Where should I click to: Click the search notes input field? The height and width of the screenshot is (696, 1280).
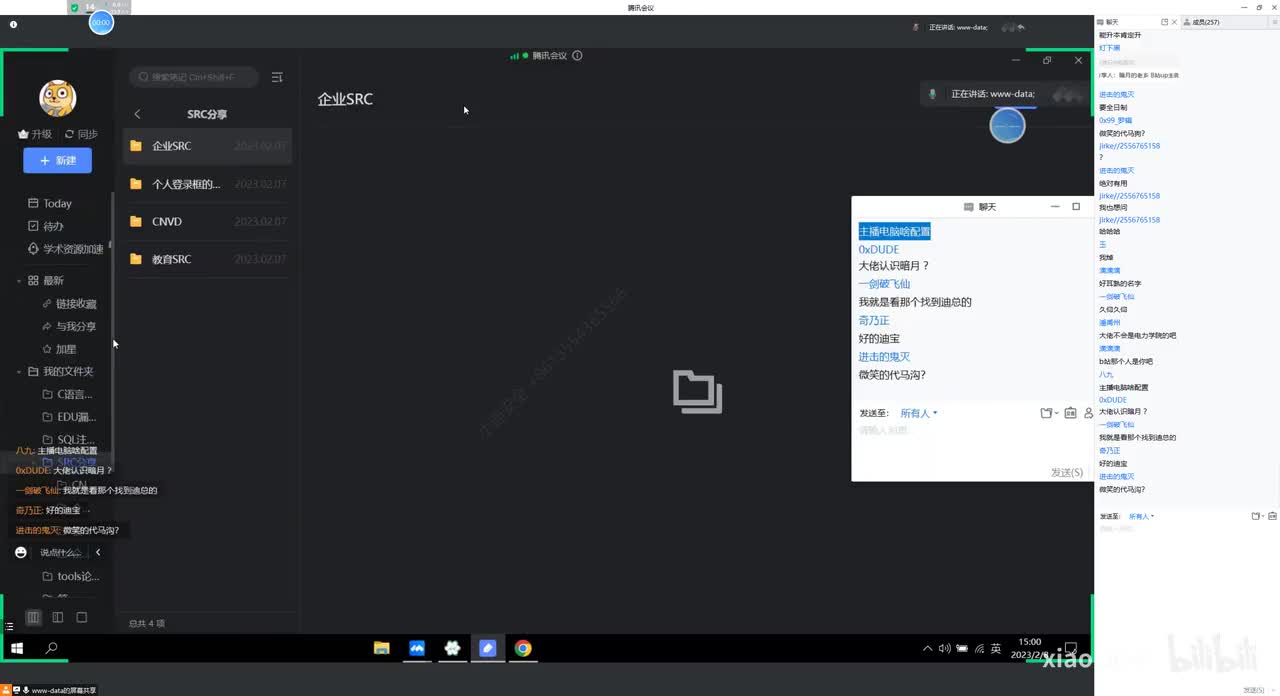coord(193,77)
